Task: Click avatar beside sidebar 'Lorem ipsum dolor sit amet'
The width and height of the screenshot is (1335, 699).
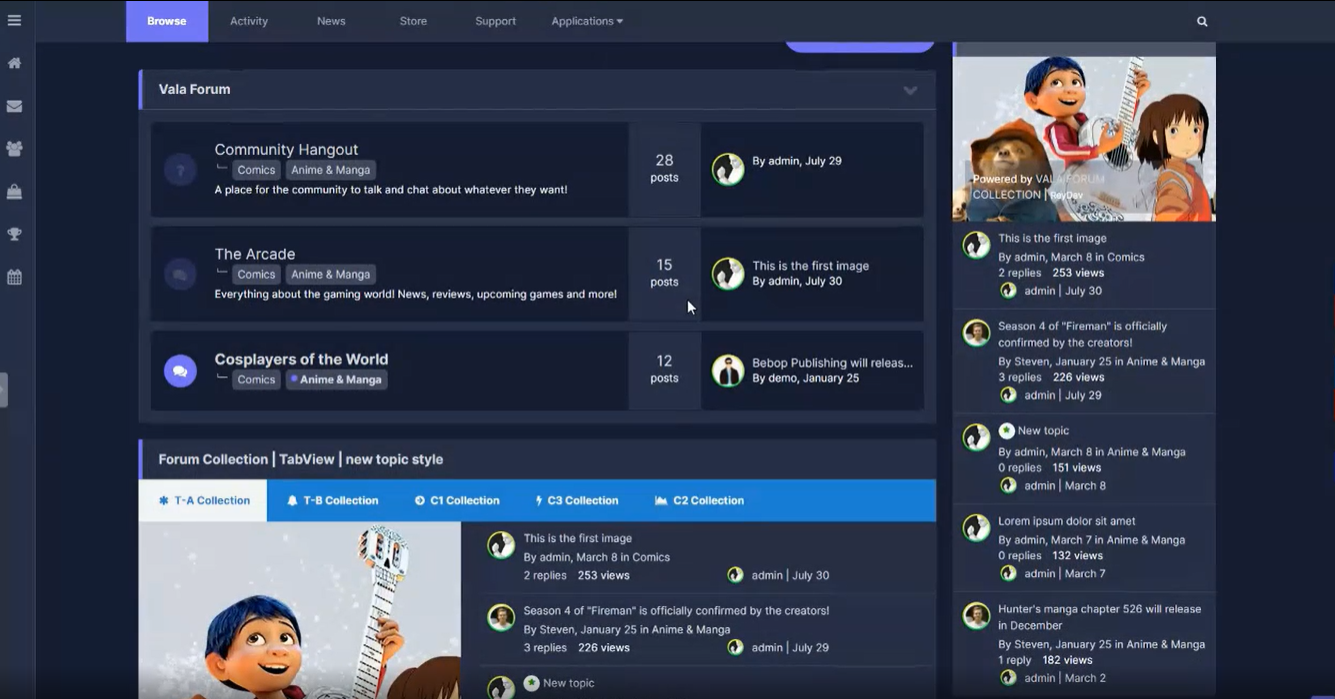Action: coord(976,528)
